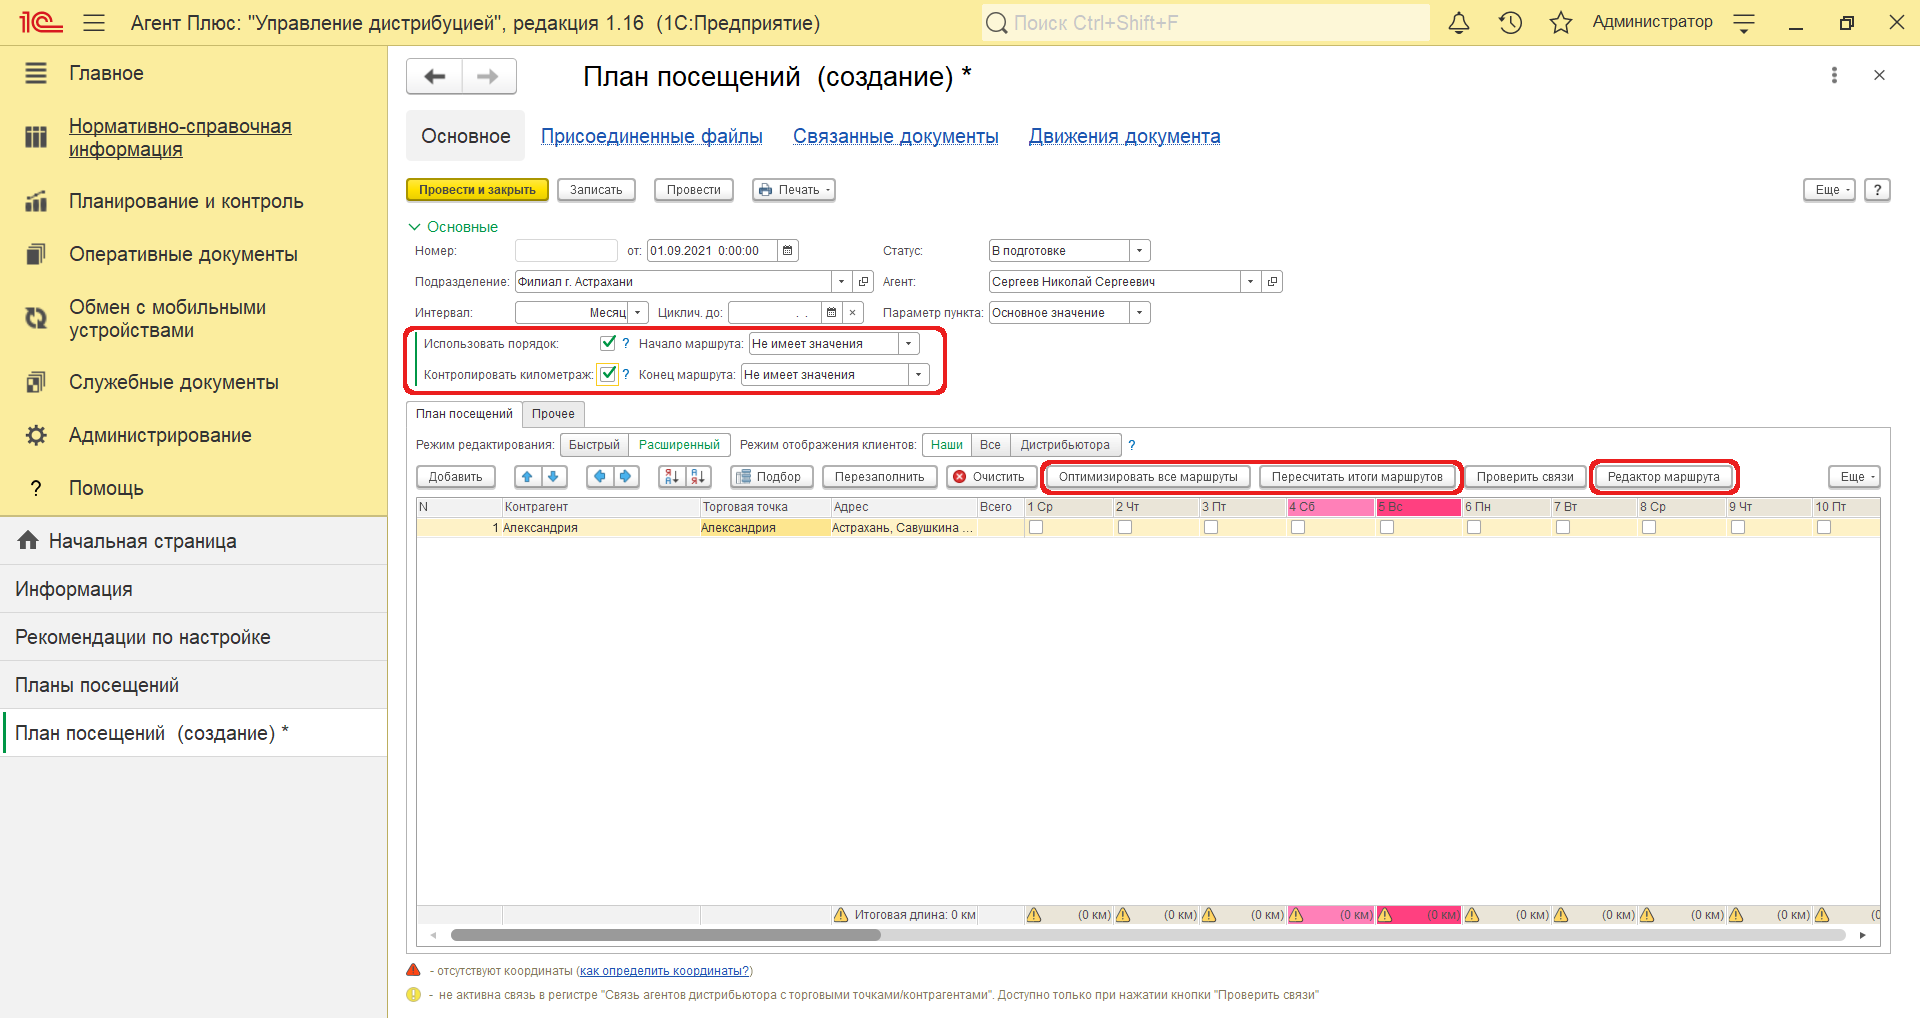Check 8 Ср visit box for Александрия
This screenshot has width=1920, height=1018.
pos(1649,527)
